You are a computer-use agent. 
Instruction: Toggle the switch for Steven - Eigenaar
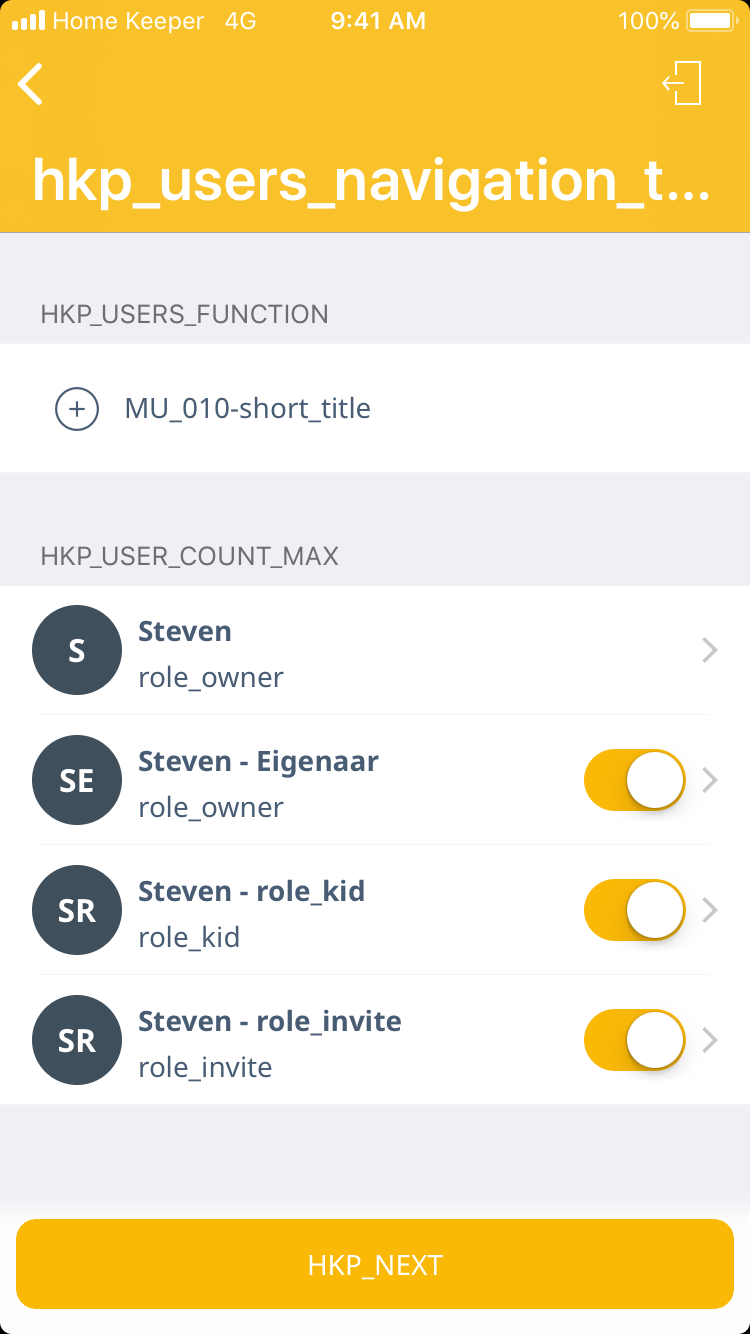tap(634, 780)
